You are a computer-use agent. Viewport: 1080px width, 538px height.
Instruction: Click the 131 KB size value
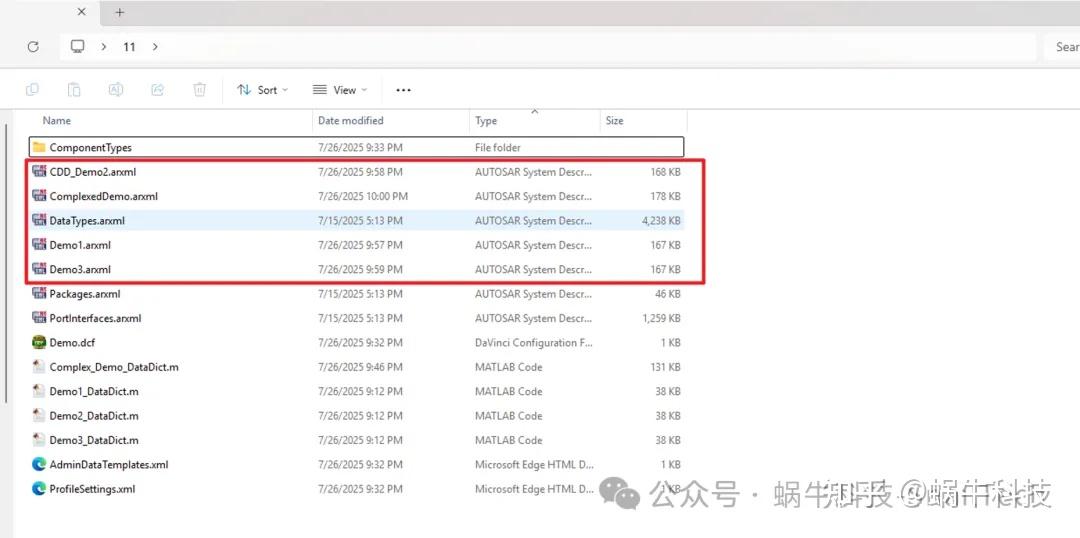(665, 367)
